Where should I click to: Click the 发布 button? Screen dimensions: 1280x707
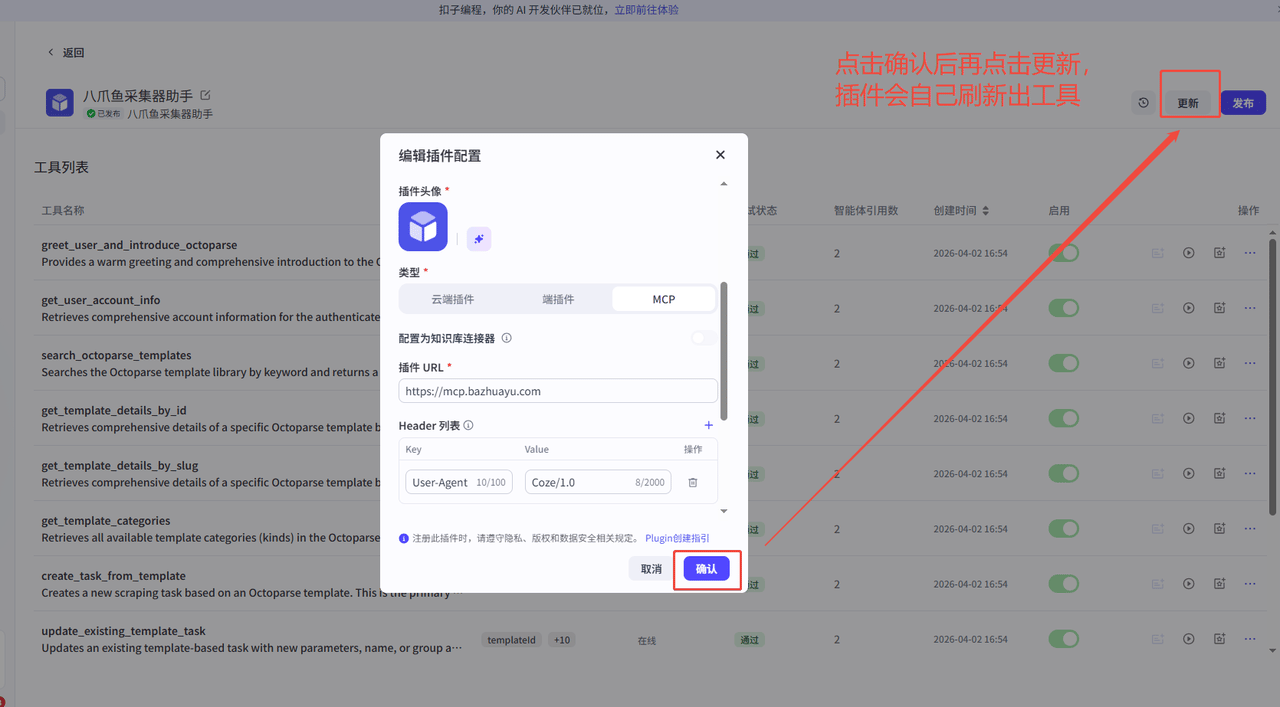[x=1243, y=103]
